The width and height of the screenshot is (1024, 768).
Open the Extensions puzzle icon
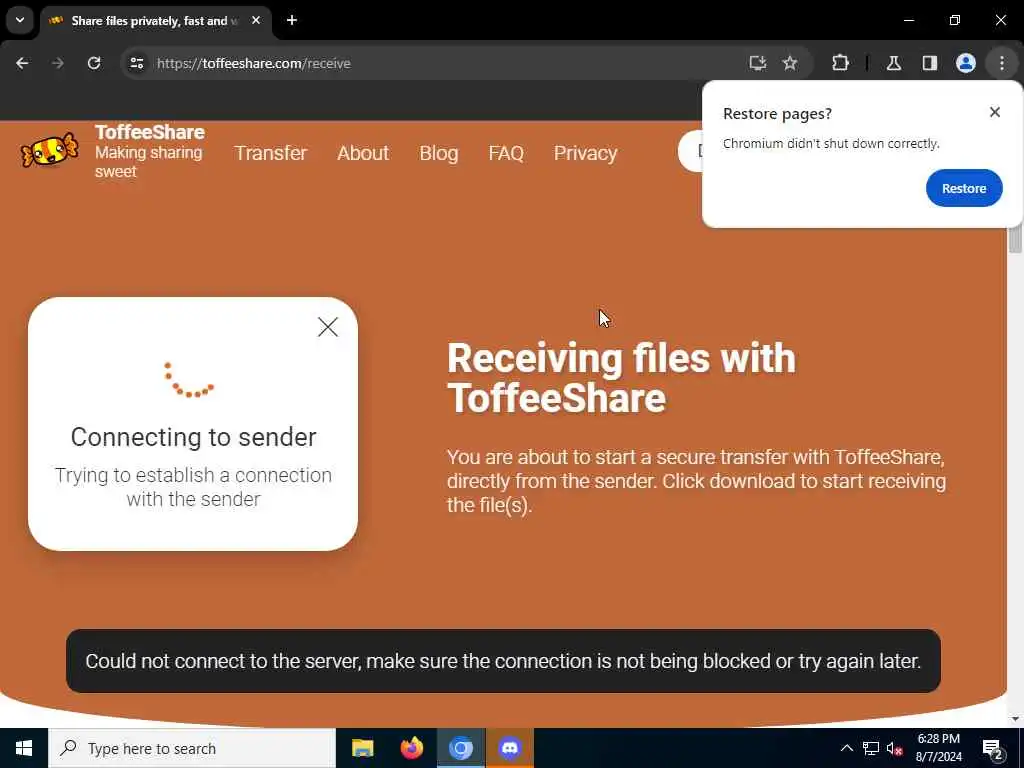[840, 63]
